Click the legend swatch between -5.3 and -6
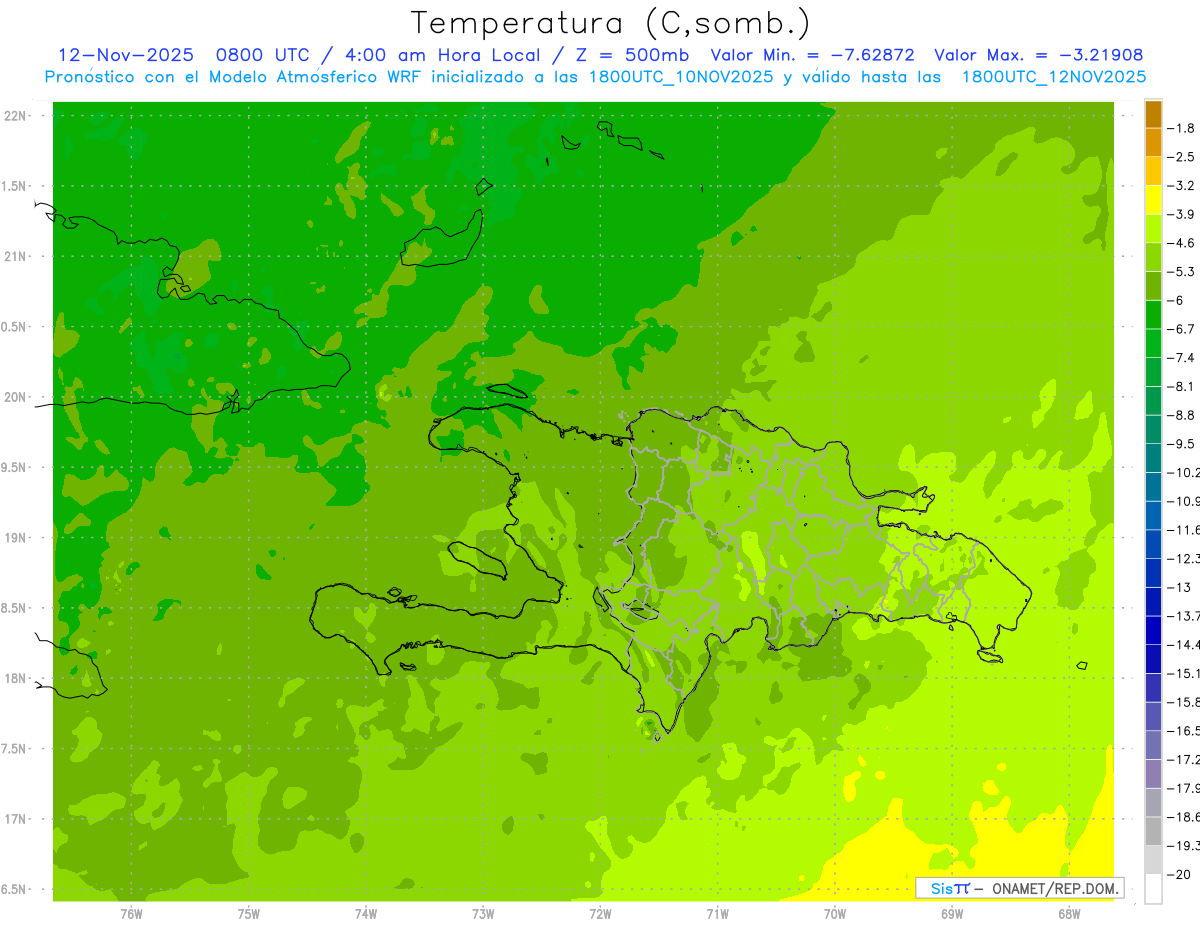Image resolution: width=1200 pixels, height=927 pixels. click(1153, 285)
